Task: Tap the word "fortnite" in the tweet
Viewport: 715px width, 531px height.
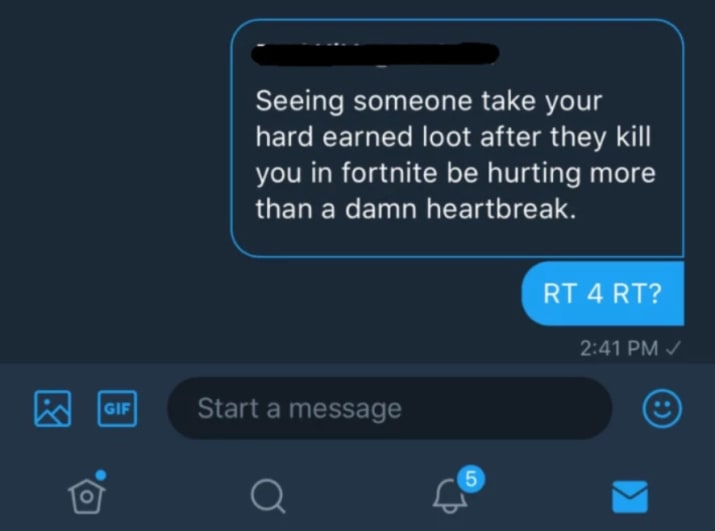Action: (x=389, y=173)
